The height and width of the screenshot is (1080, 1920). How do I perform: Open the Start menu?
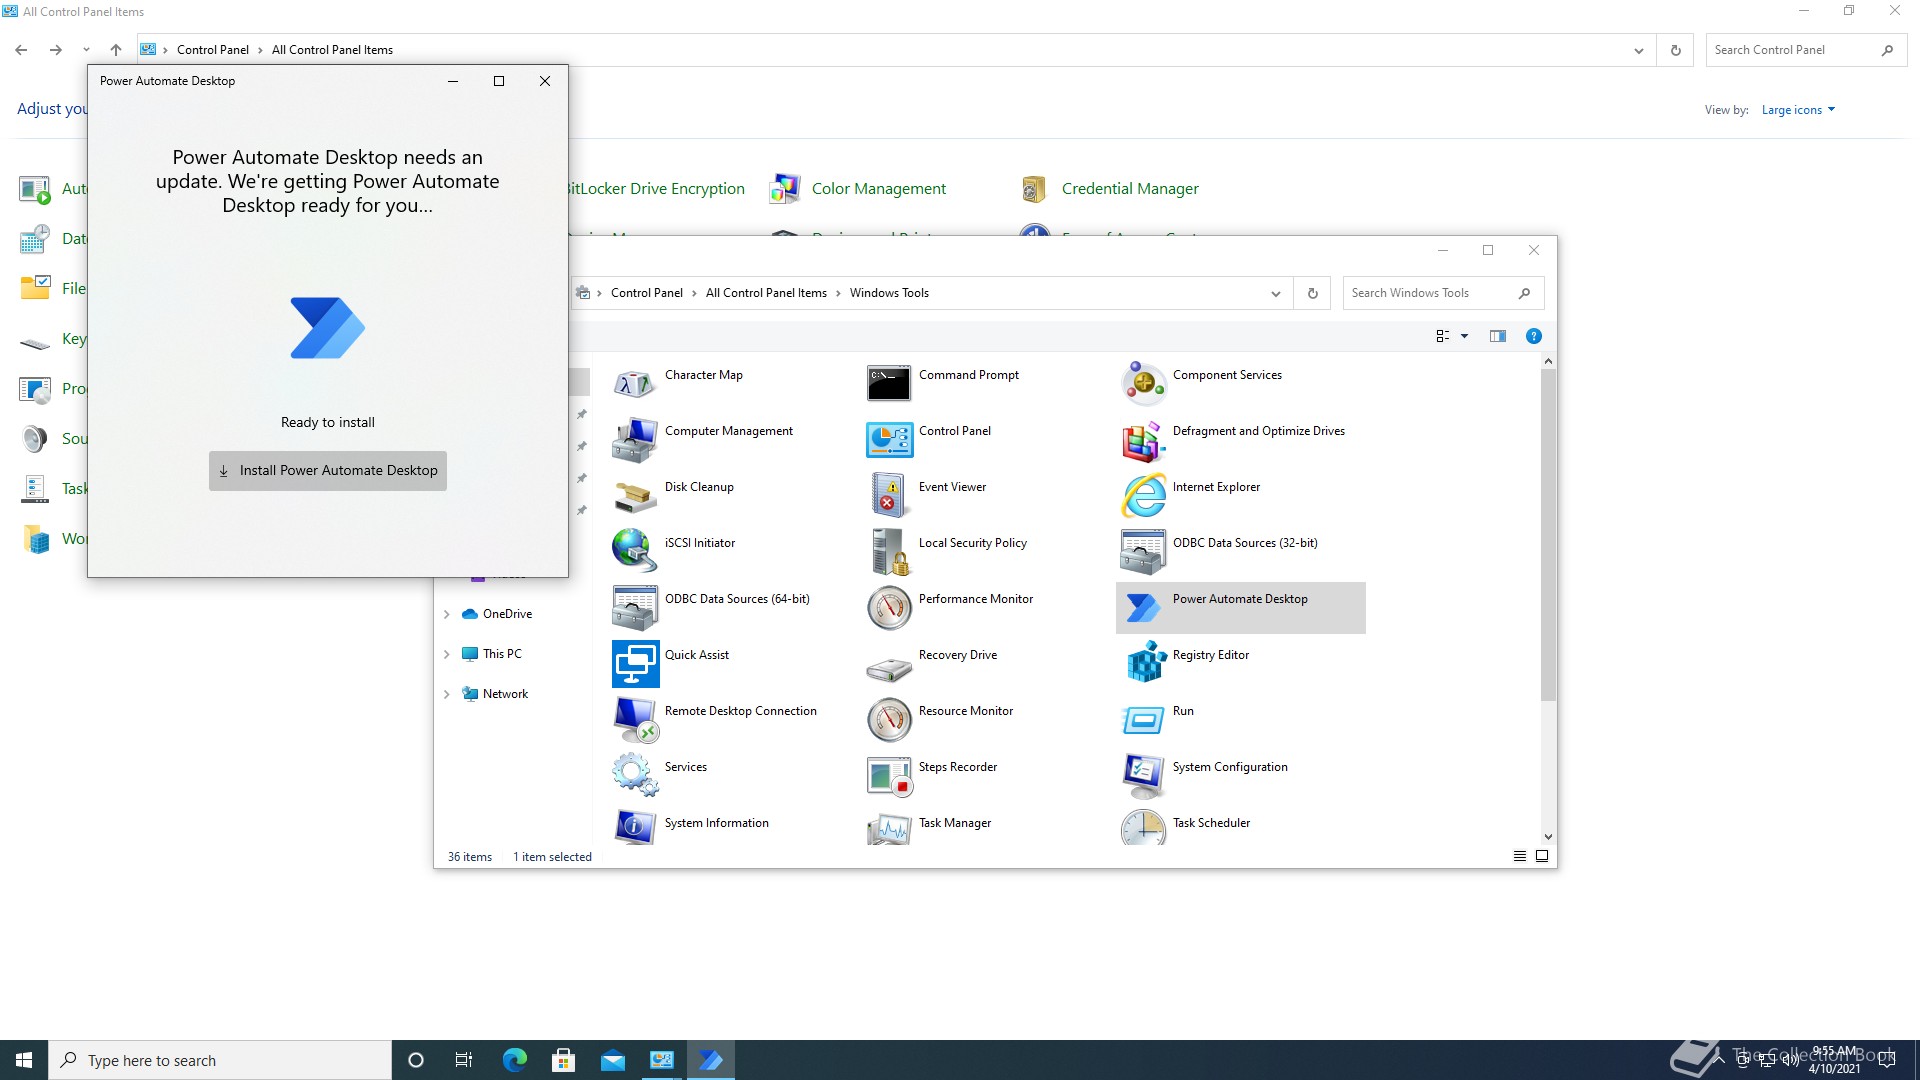[24, 1060]
